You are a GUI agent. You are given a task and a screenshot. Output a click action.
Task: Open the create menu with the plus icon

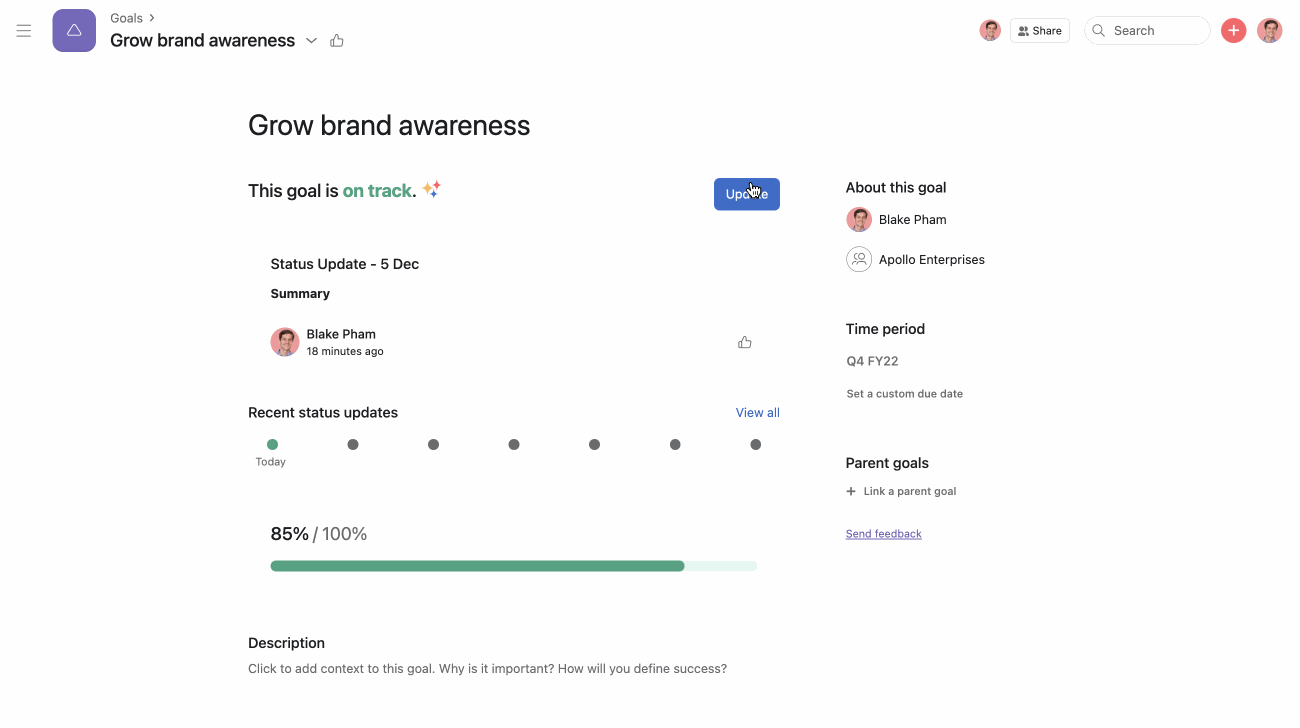coord(1233,30)
